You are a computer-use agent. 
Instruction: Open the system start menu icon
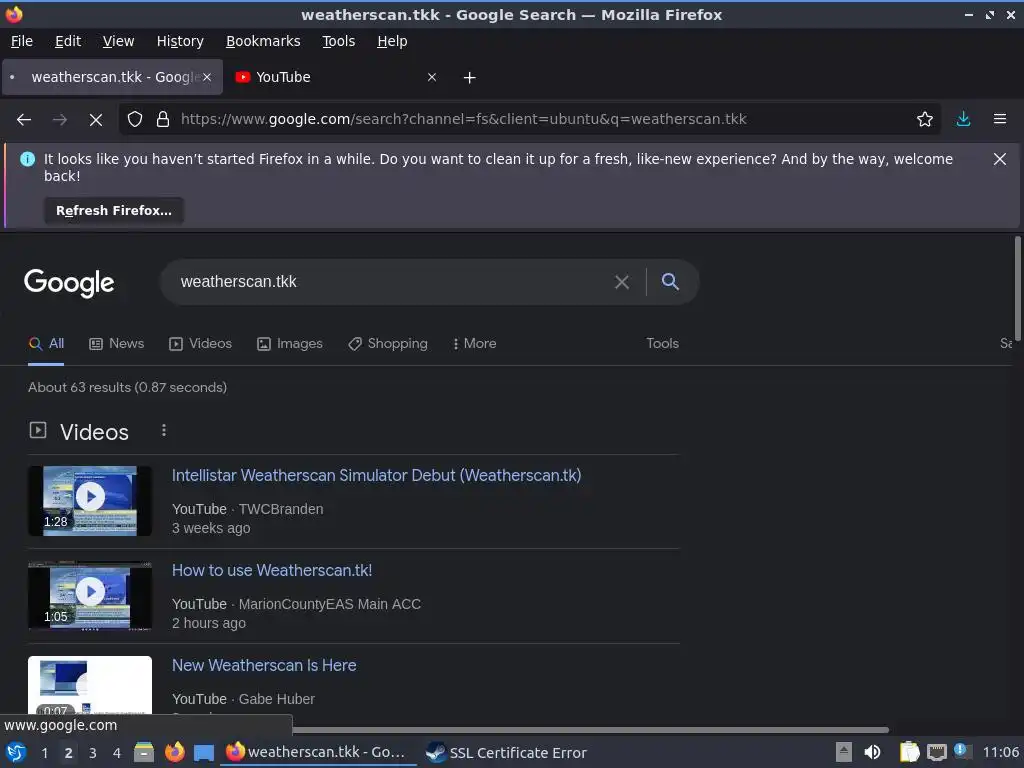(16, 753)
